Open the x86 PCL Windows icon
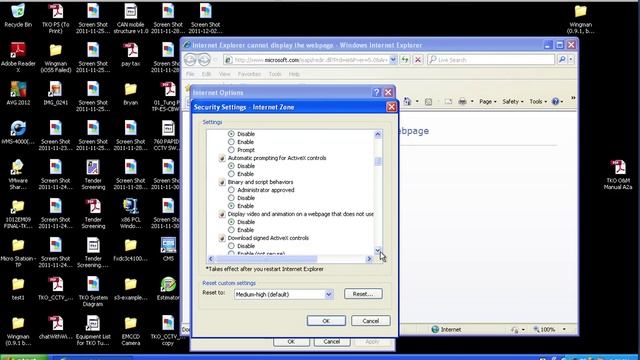Image resolution: width=640 pixels, height=360 pixels. pos(131,213)
